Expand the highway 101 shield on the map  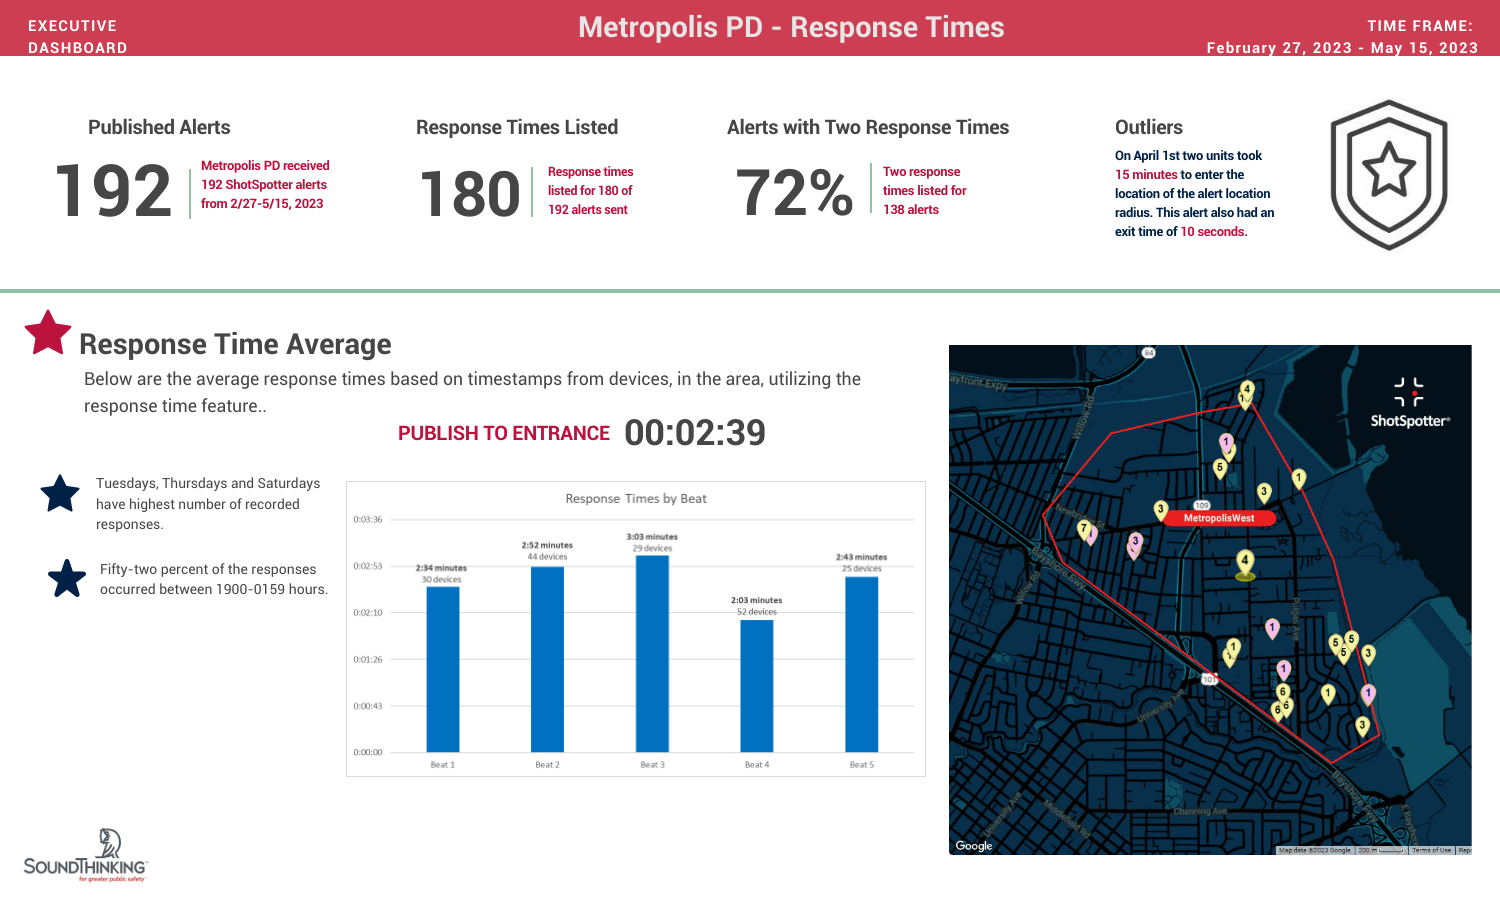(x=1210, y=678)
